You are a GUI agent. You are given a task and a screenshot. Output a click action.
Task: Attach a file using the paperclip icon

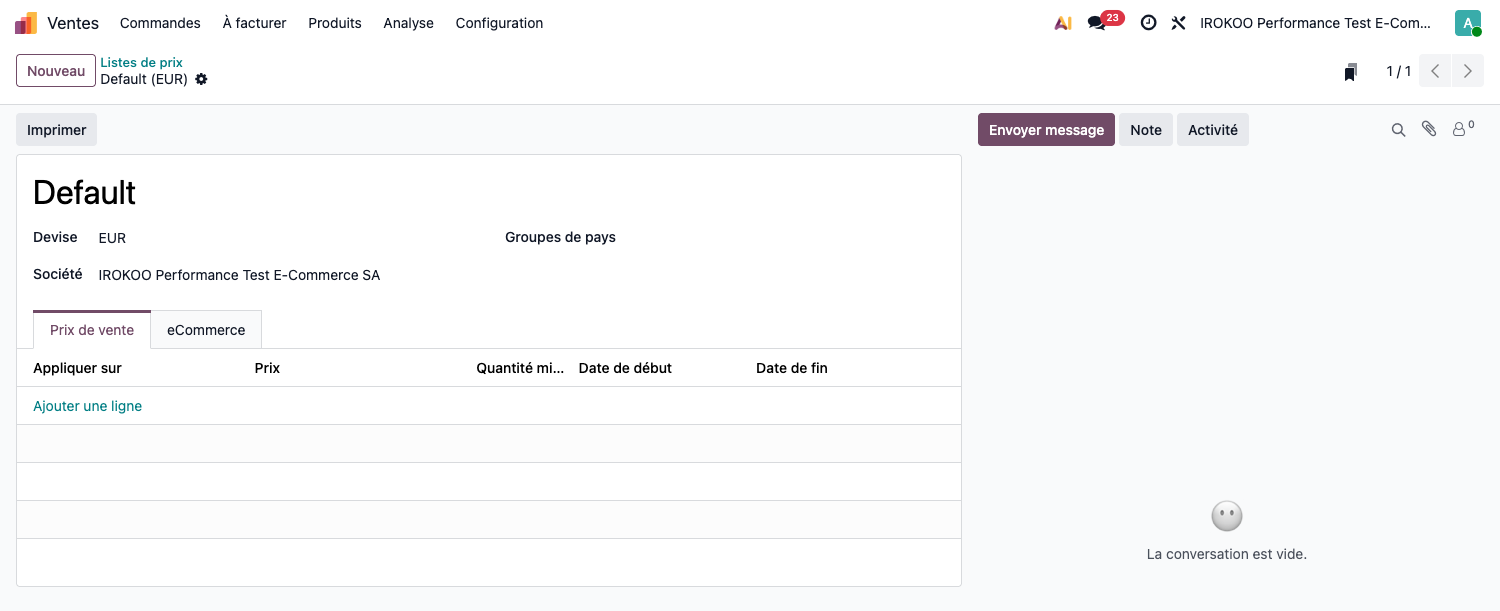(x=1429, y=129)
